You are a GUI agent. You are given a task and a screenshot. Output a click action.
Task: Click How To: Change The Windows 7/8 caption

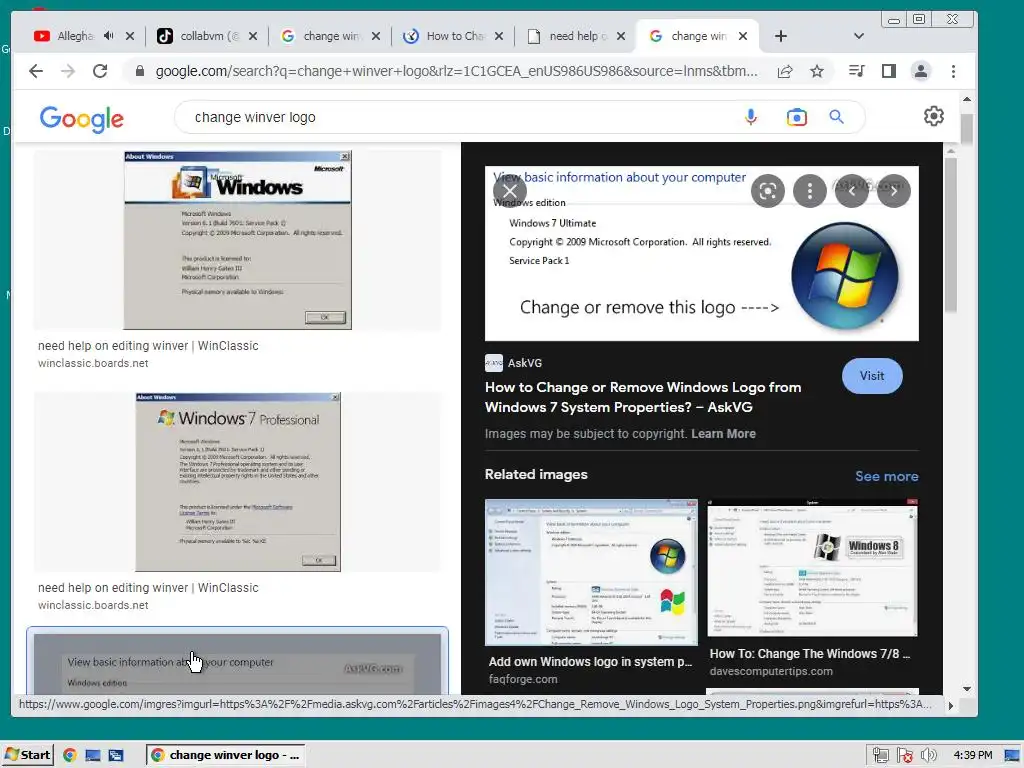pos(810,654)
